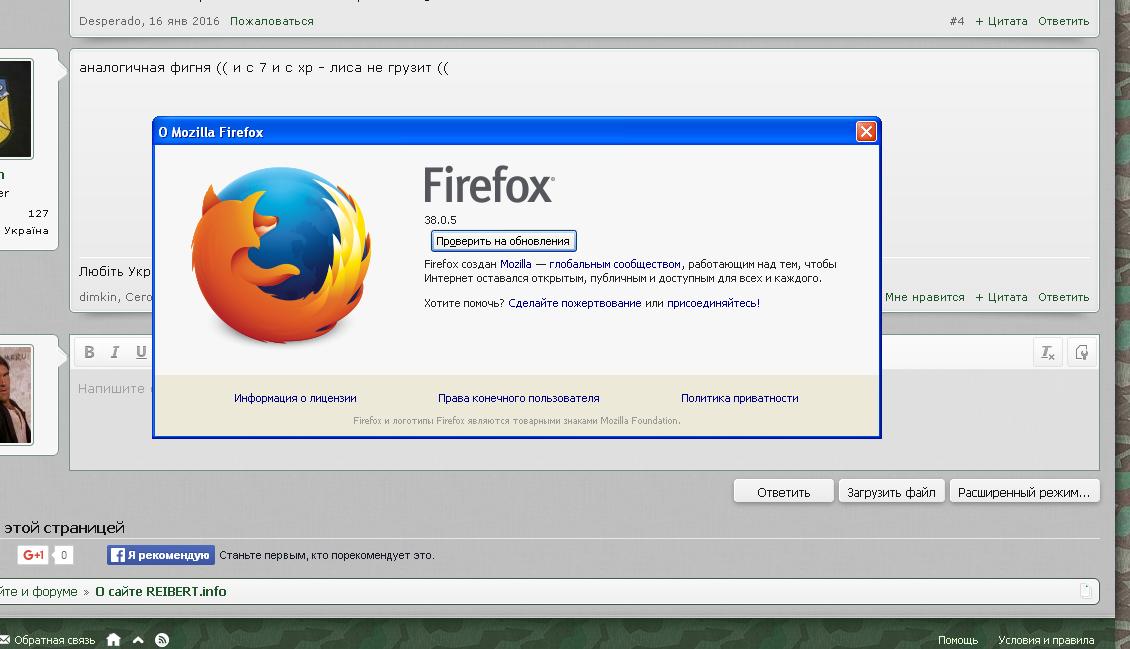Follow the присоединяйтесь link

[x=711, y=303]
